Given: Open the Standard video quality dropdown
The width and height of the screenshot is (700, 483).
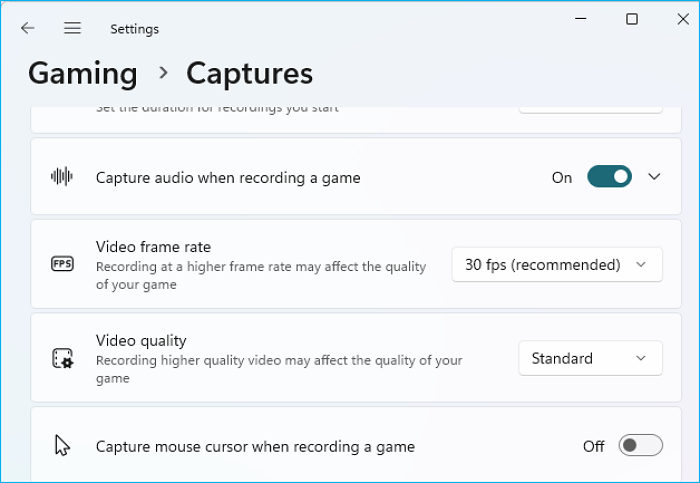Looking at the screenshot, I should [590, 358].
